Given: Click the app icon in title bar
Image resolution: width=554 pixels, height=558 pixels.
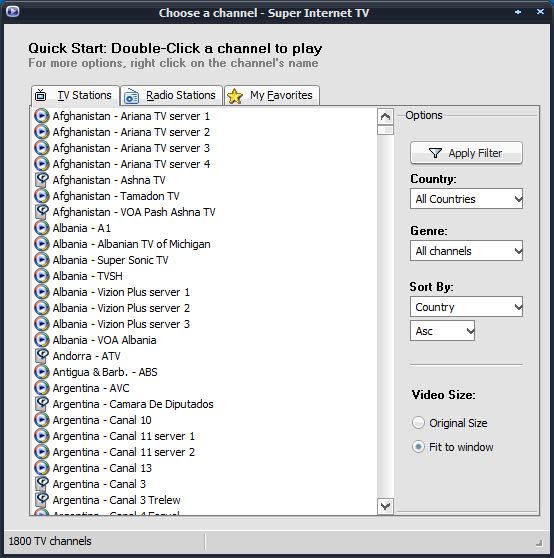Looking at the screenshot, I should pyautogui.click(x=12, y=12).
